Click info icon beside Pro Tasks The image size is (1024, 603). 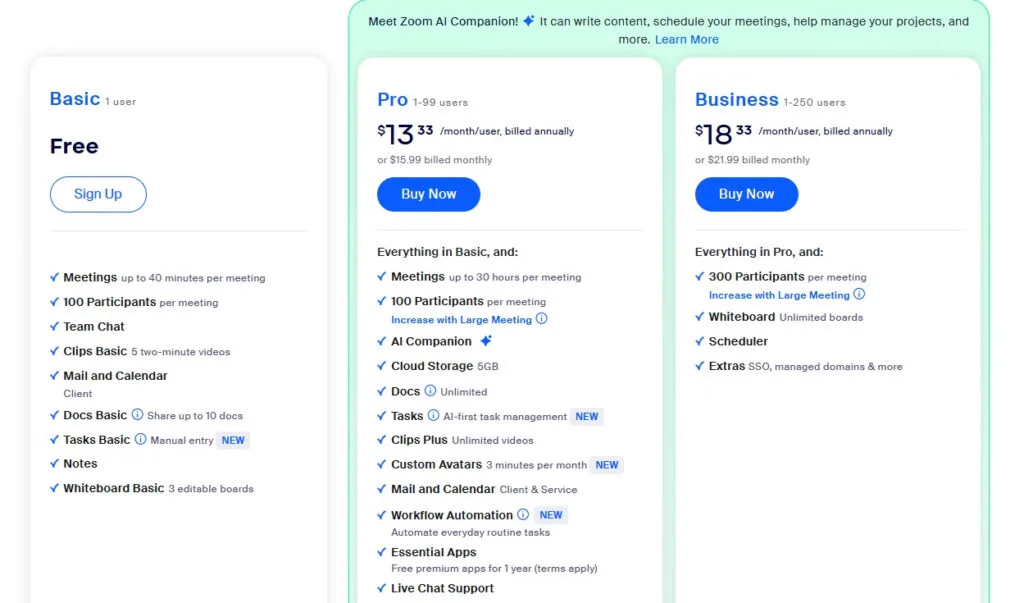coord(434,416)
